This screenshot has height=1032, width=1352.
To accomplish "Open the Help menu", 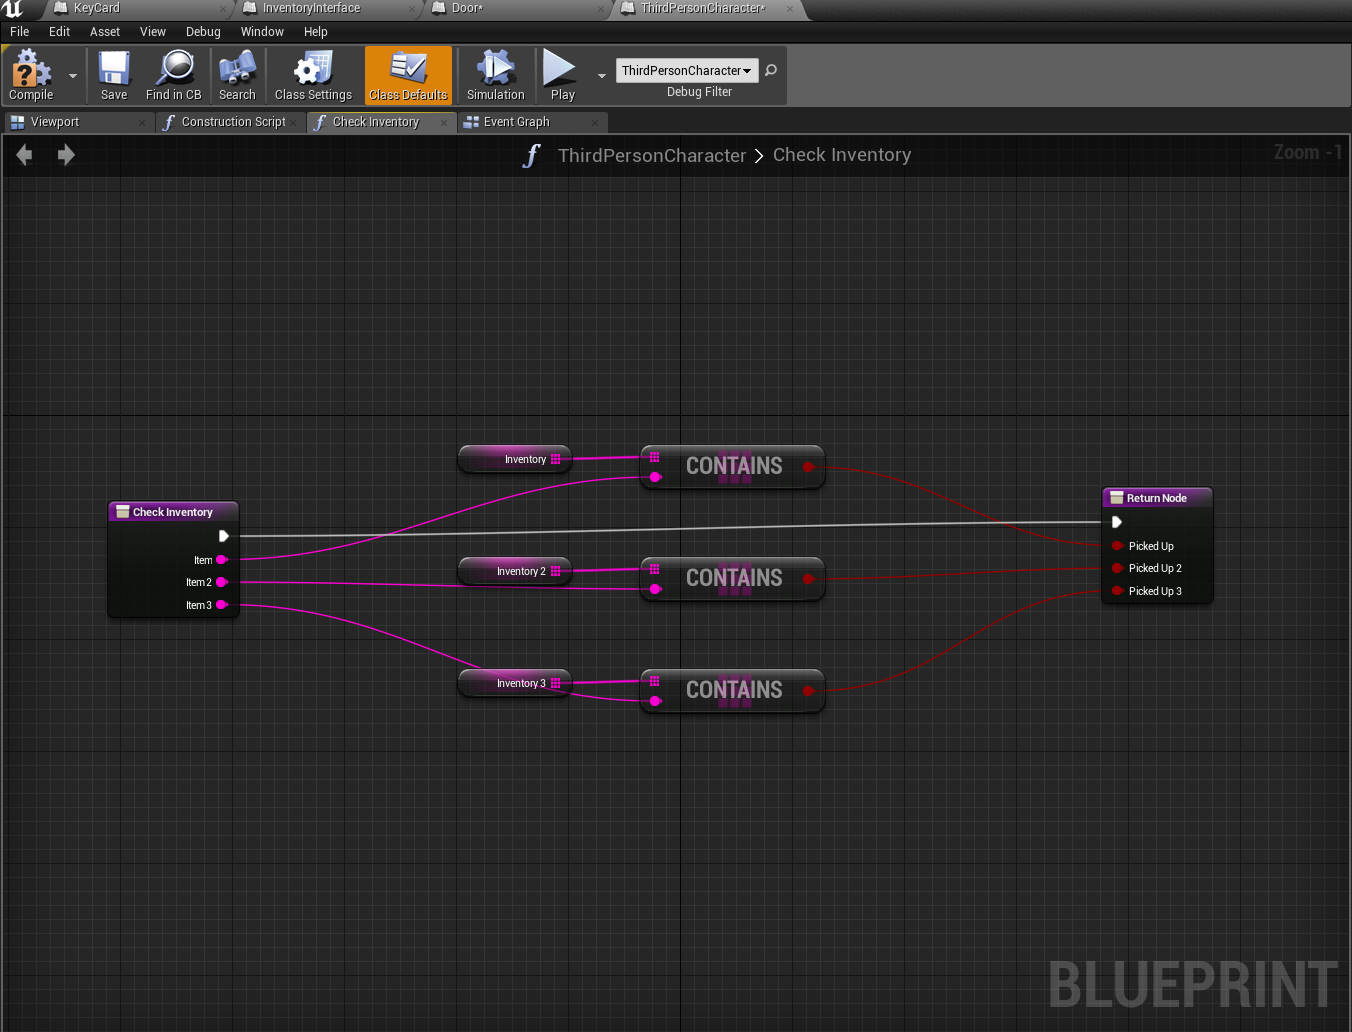I will tap(316, 32).
